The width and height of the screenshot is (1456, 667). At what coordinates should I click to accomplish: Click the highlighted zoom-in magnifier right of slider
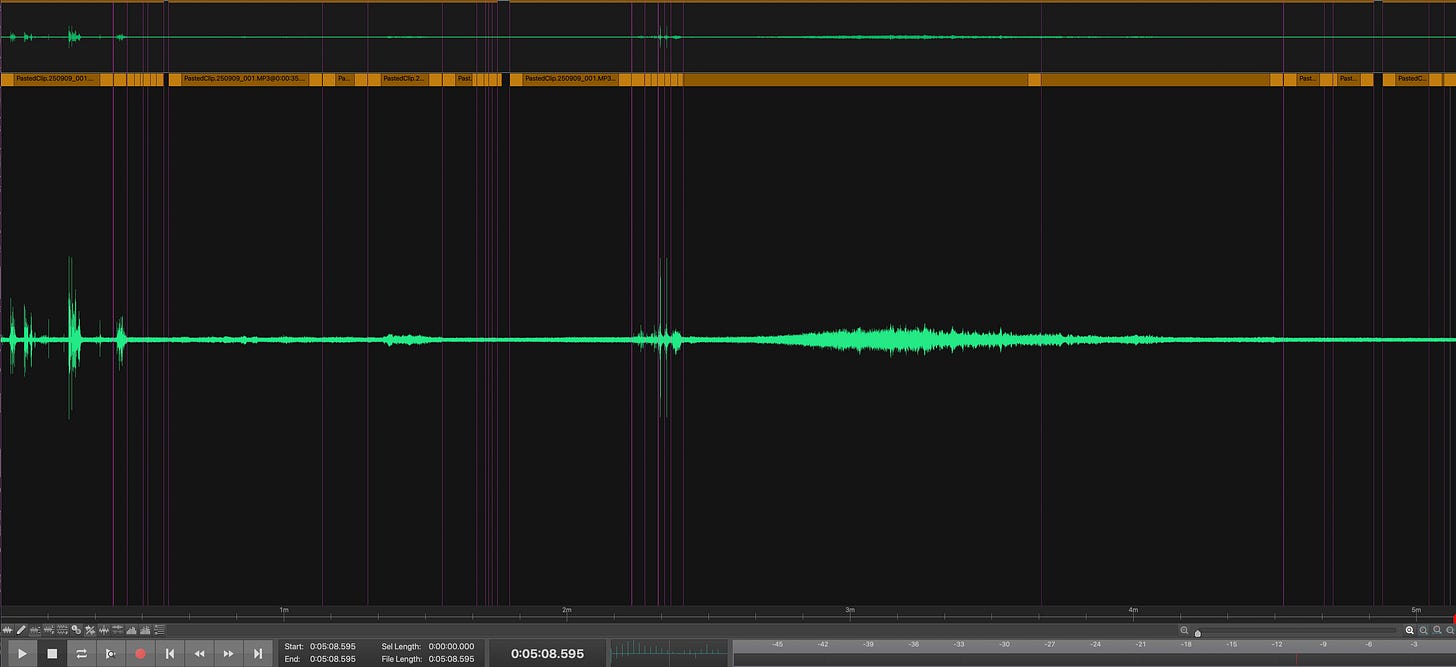click(1410, 630)
